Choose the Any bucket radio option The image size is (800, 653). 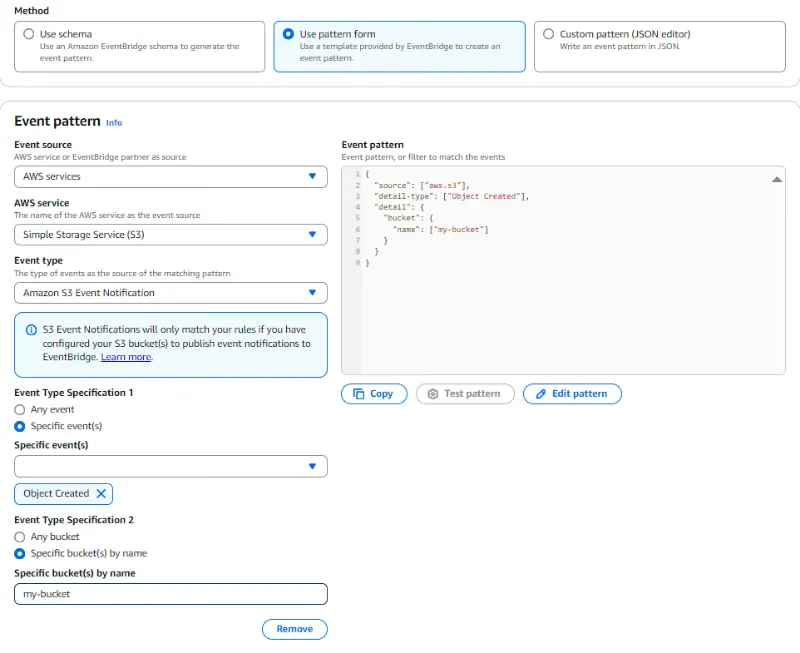[x=19, y=537]
